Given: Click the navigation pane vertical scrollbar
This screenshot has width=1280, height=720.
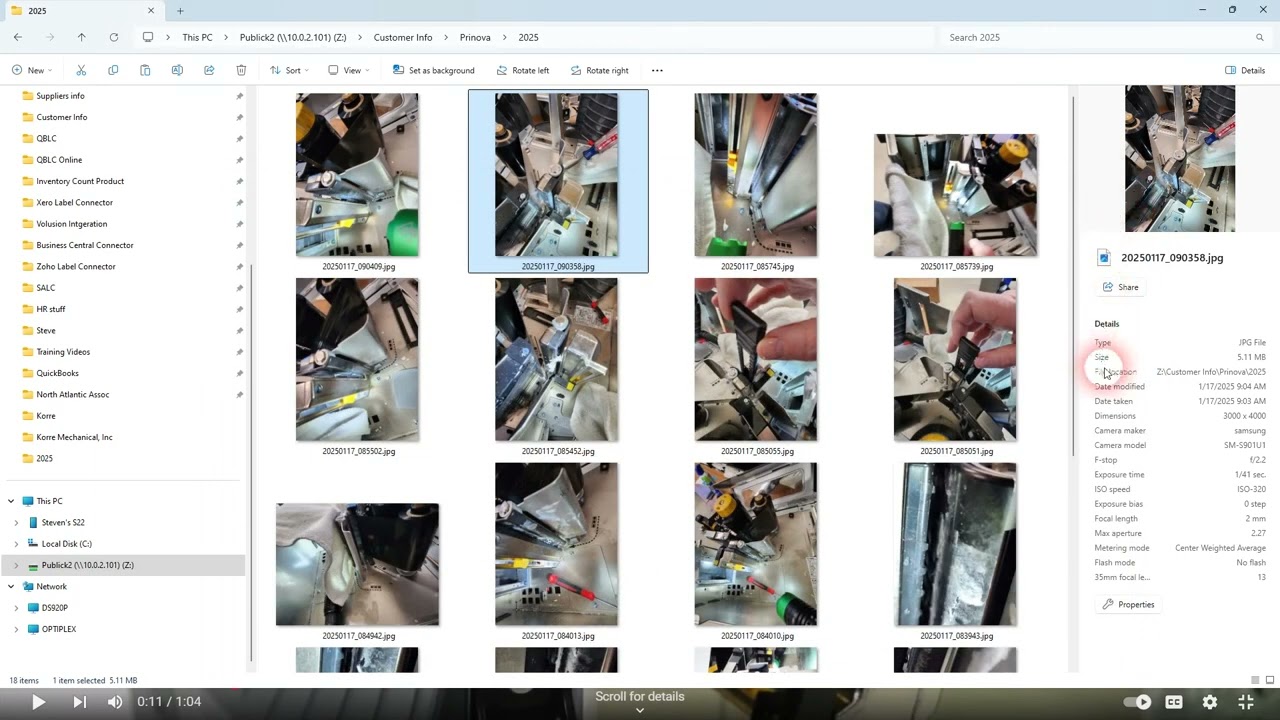Looking at the screenshot, I should [251, 465].
